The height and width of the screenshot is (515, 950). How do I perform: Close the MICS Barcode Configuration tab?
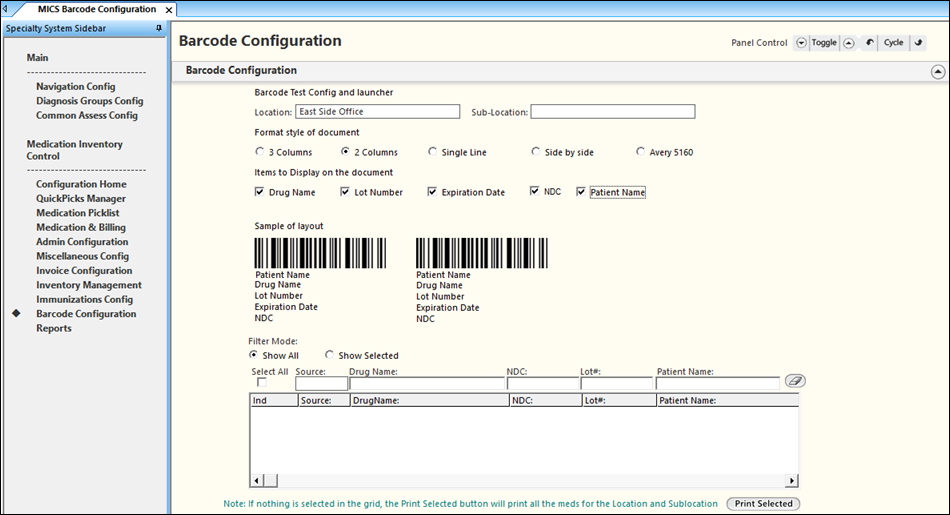tap(169, 10)
